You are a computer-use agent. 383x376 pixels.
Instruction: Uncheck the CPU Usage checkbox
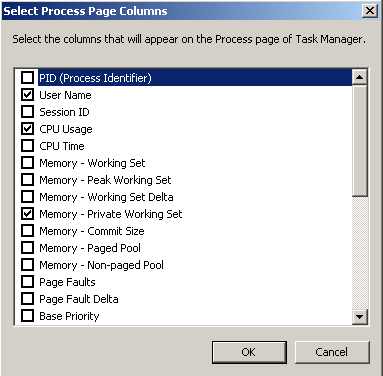click(x=27, y=129)
